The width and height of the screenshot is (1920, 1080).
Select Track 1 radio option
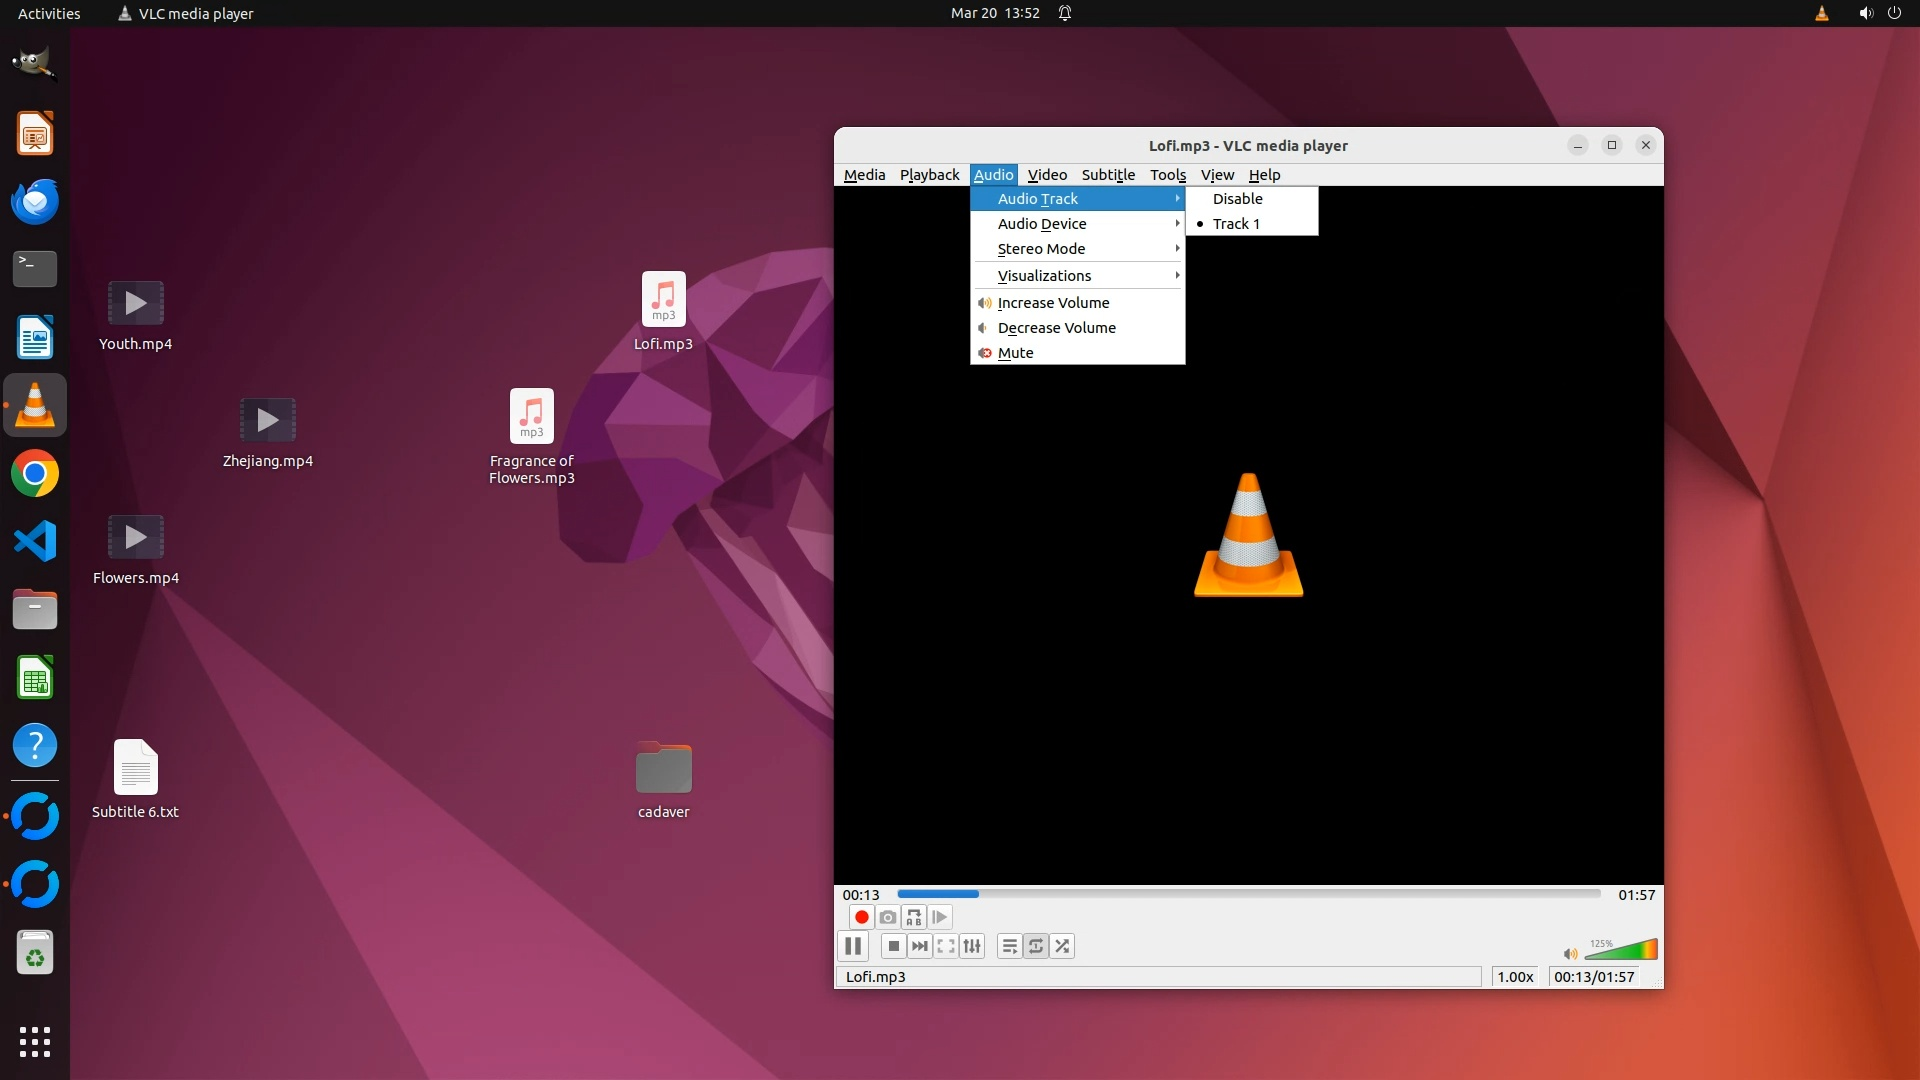pos(1236,224)
